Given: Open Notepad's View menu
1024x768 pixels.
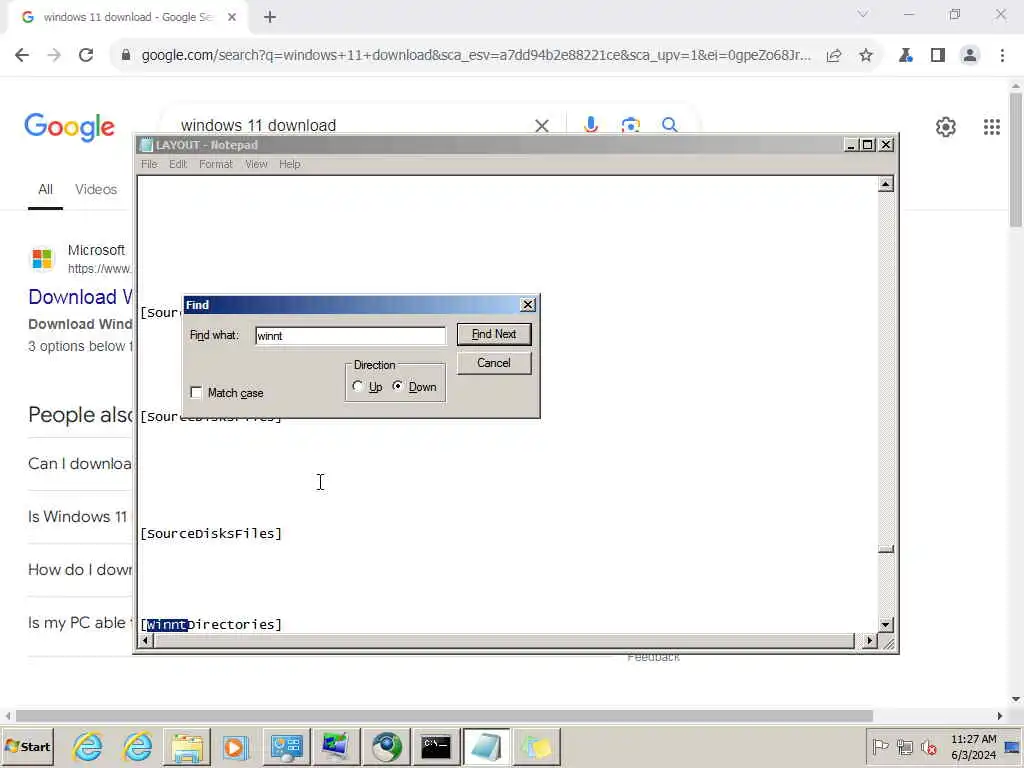Looking at the screenshot, I should click(256, 165).
